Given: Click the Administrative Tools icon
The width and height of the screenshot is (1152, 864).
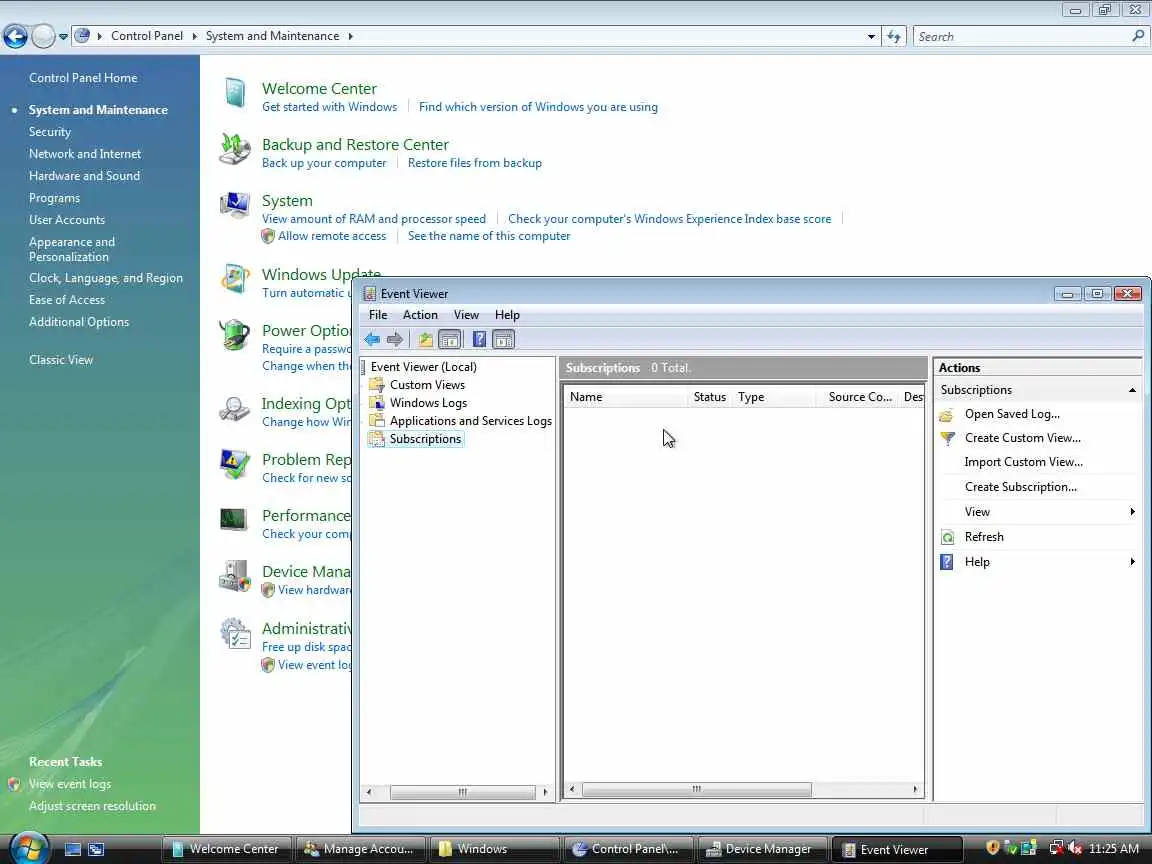Looking at the screenshot, I should click(235, 633).
